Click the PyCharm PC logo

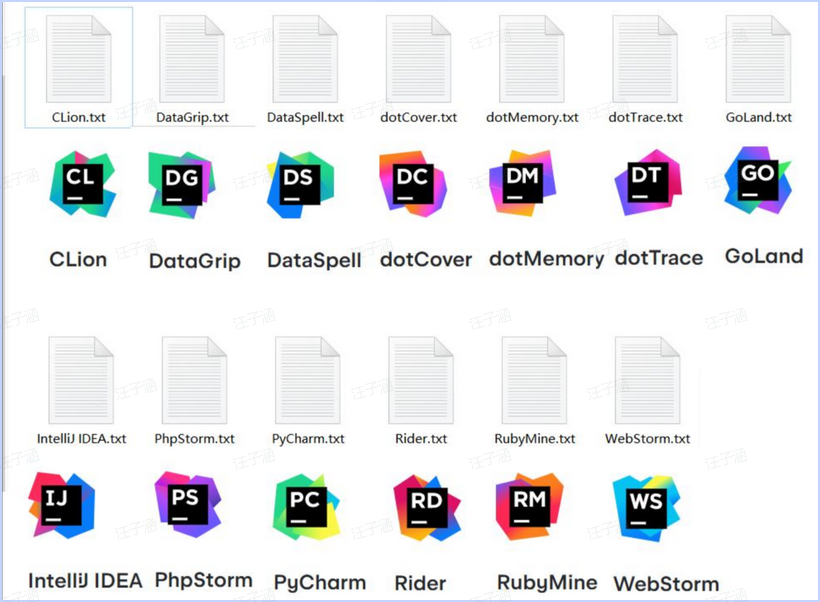click(306, 507)
